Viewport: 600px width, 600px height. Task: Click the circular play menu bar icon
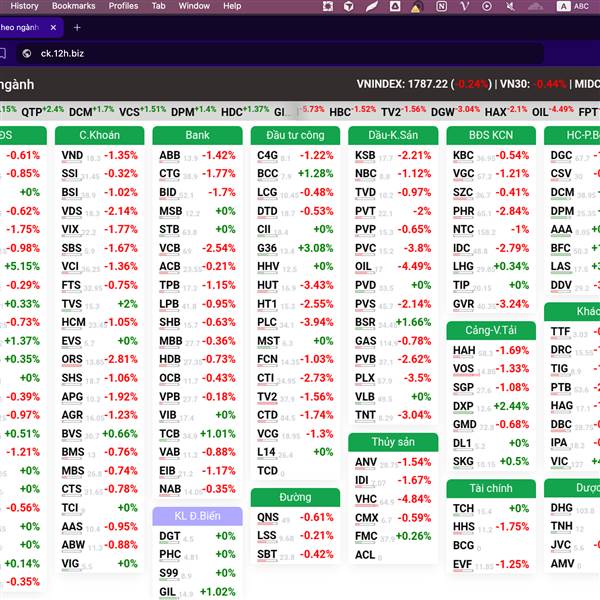point(487,6)
